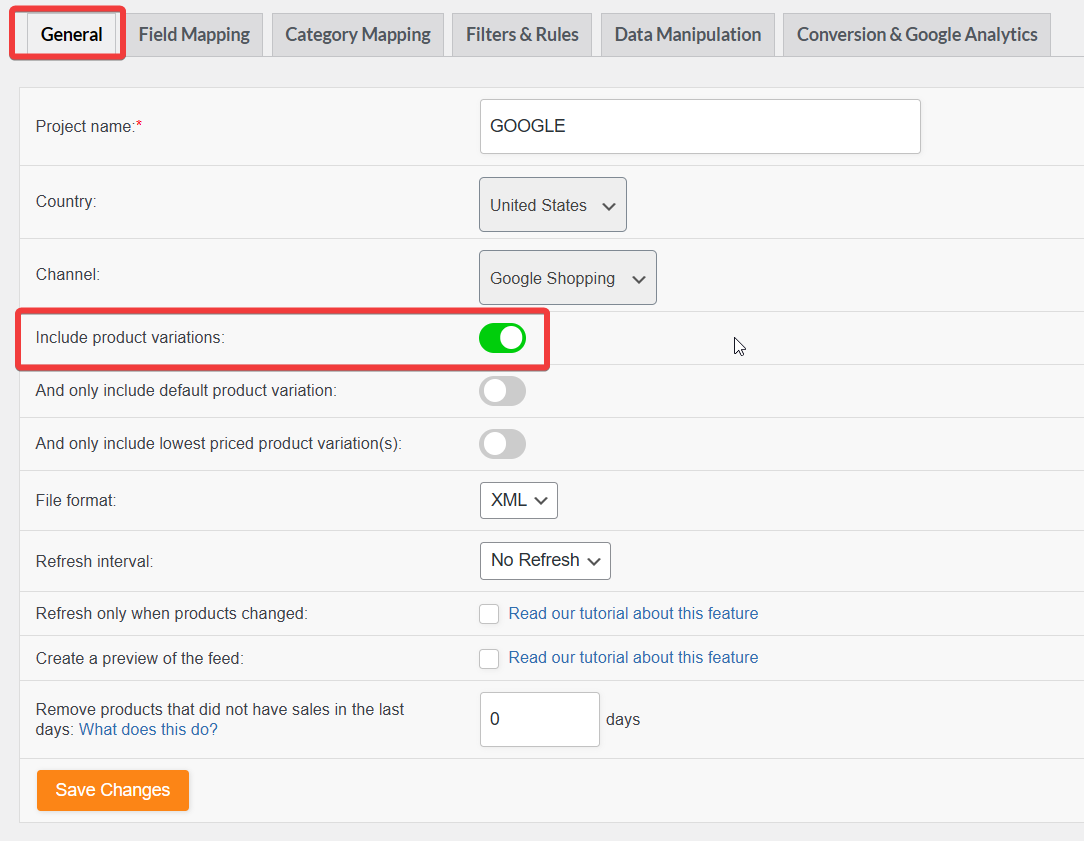Open the File format XML dropdown
Viewport: 1084px width, 841px height.
[x=518, y=501]
